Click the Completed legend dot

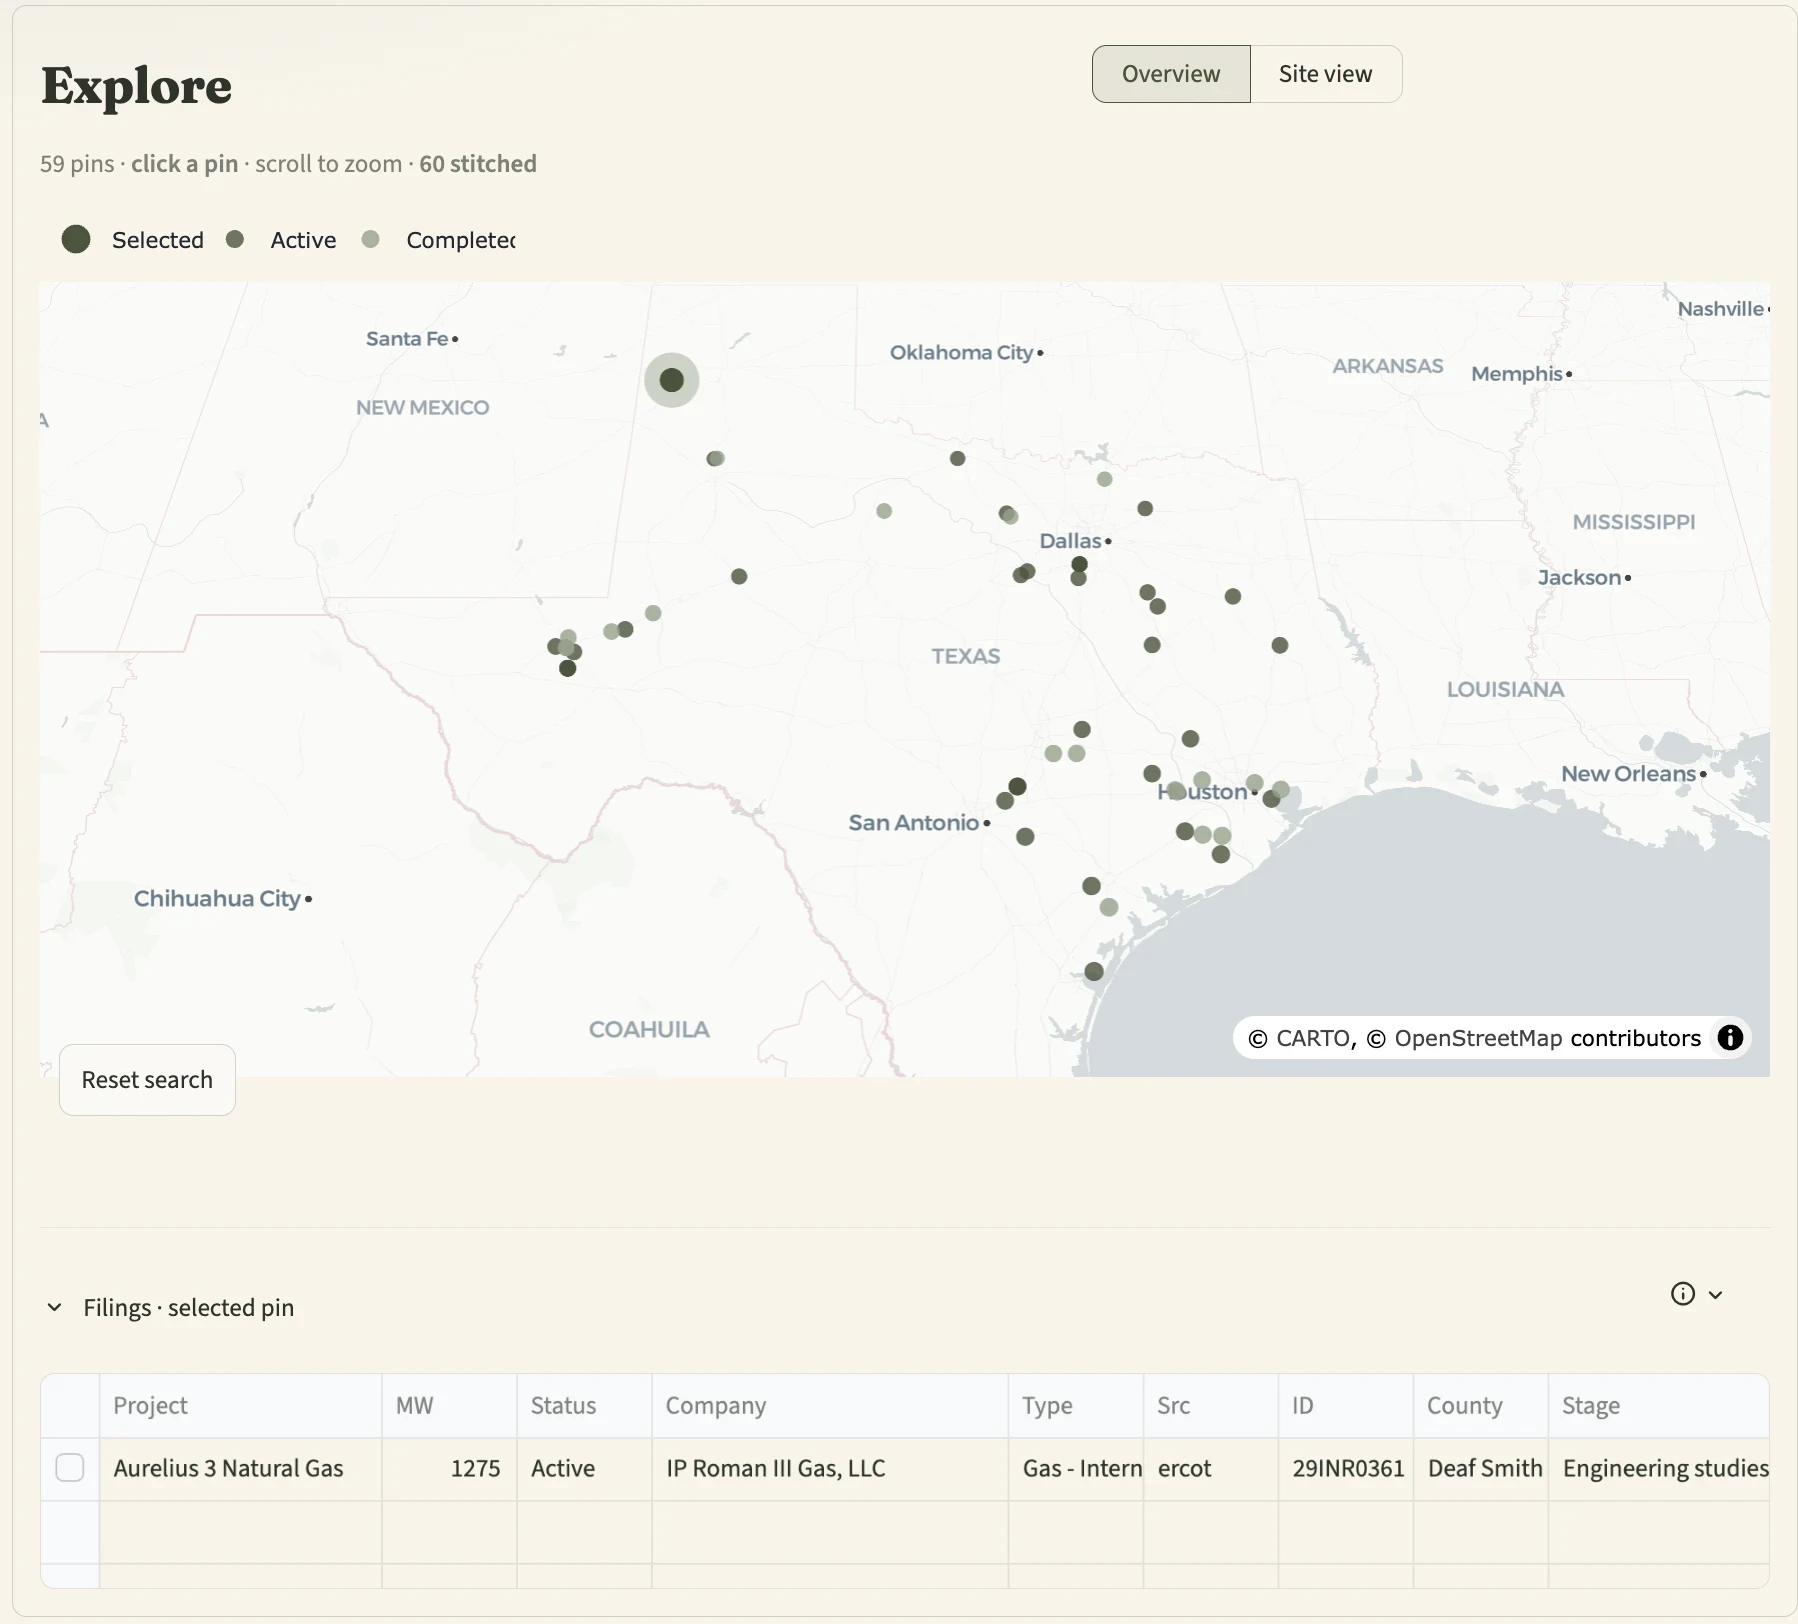[x=370, y=239]
